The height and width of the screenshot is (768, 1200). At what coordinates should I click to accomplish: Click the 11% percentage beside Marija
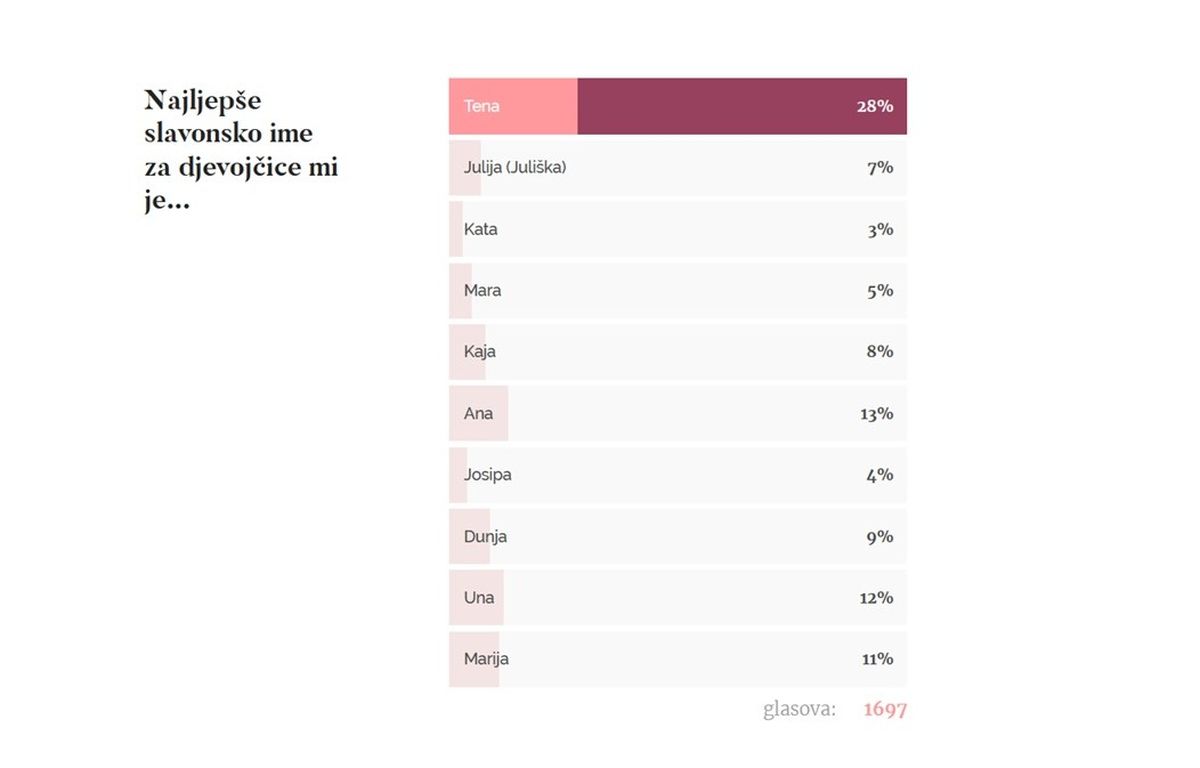(876, 659)
